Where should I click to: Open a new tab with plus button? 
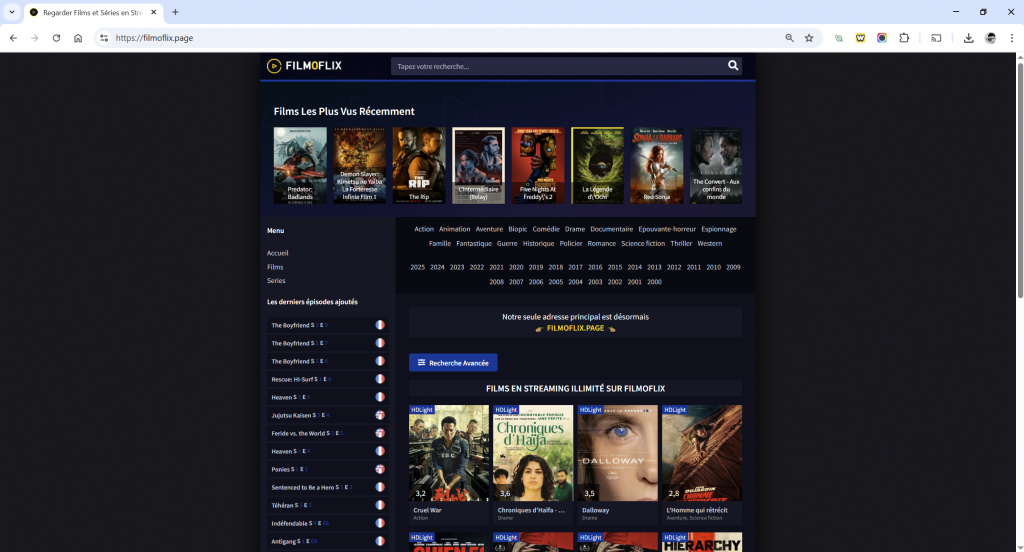tap(175, 12)
